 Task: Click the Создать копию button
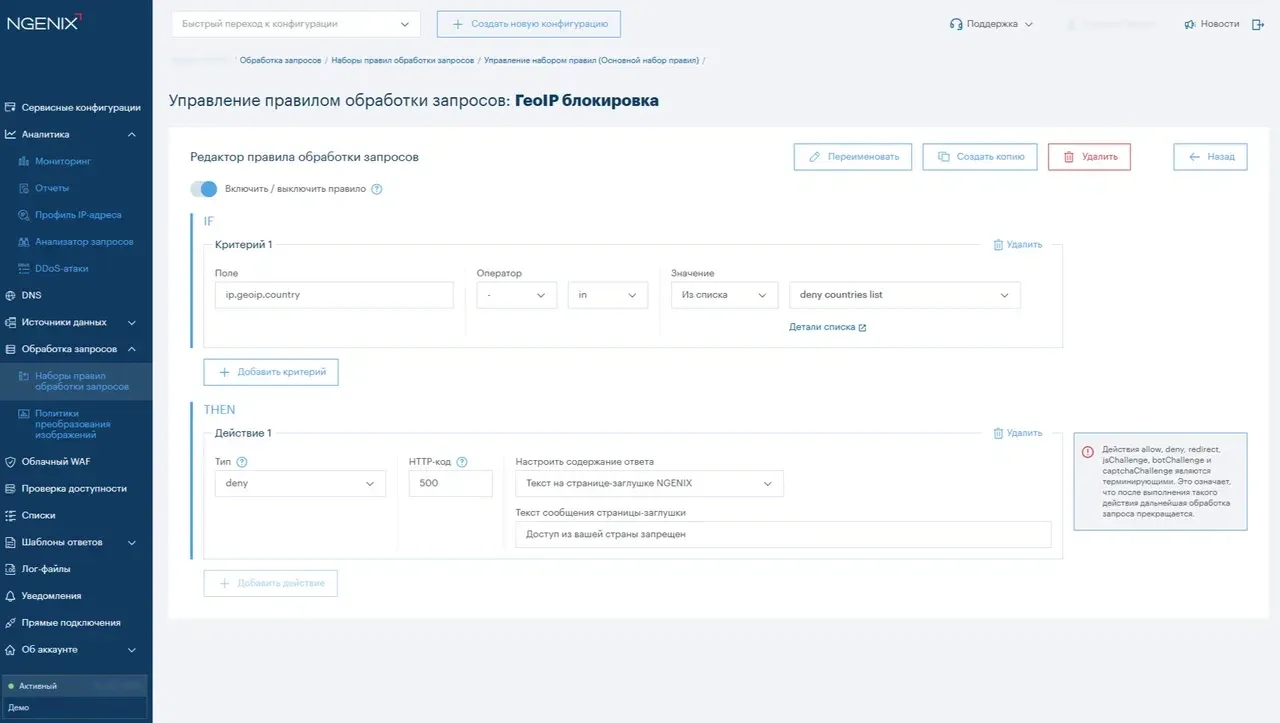[x=980, y=157]
